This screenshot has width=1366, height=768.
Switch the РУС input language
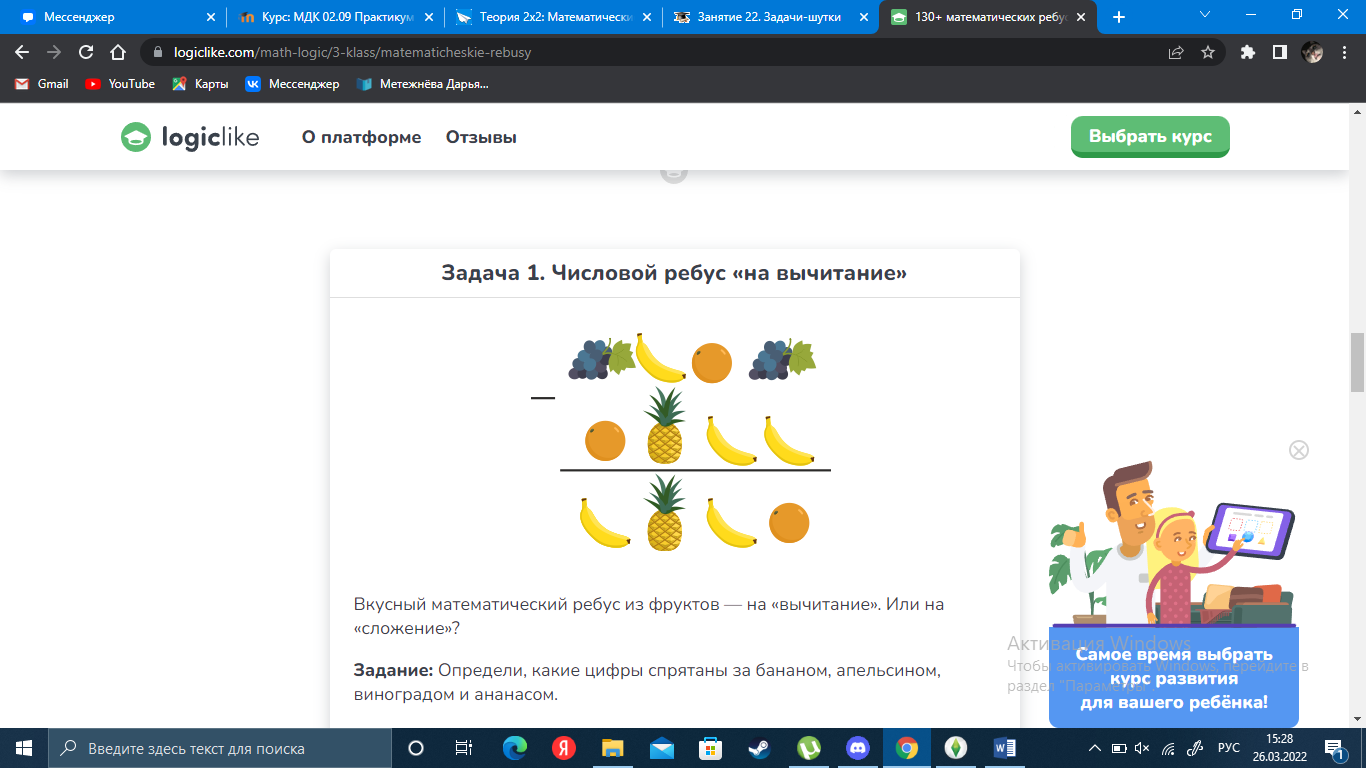[1228, 747]
